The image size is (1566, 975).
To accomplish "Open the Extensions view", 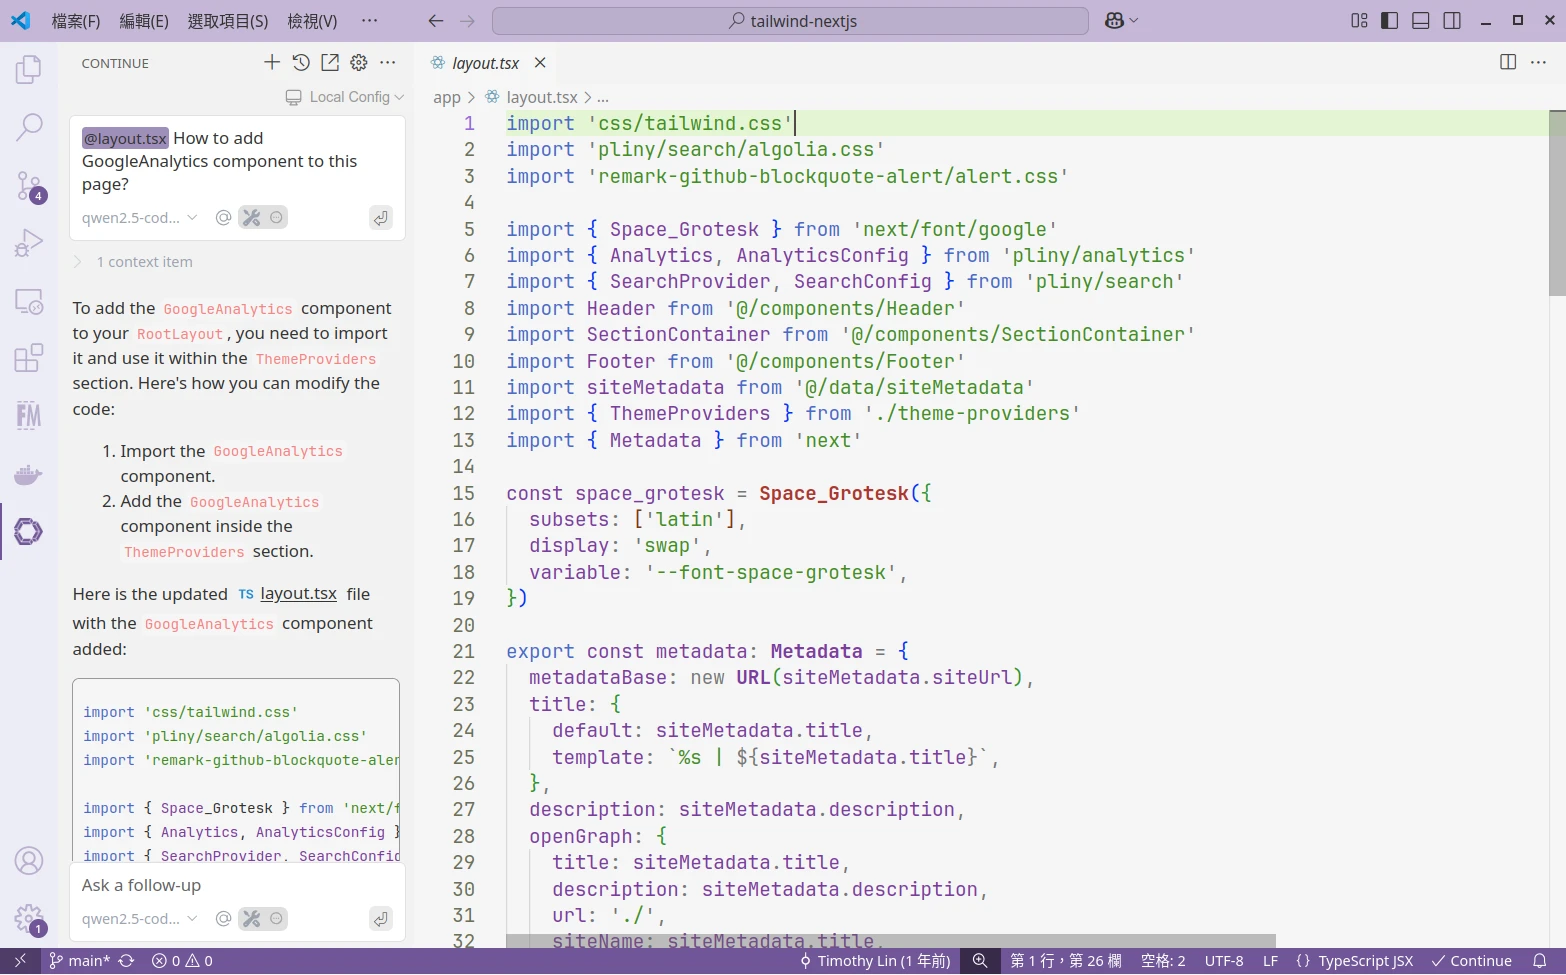I will (29, 358).
